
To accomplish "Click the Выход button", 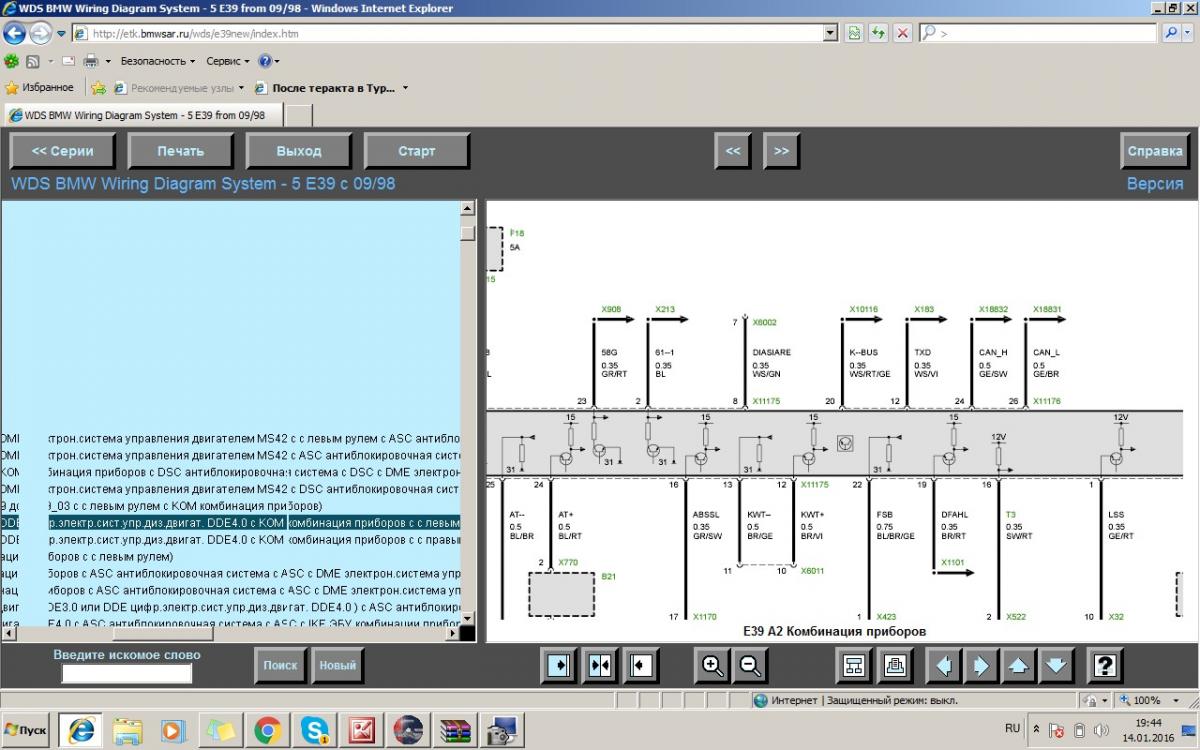I will point(299,151).
